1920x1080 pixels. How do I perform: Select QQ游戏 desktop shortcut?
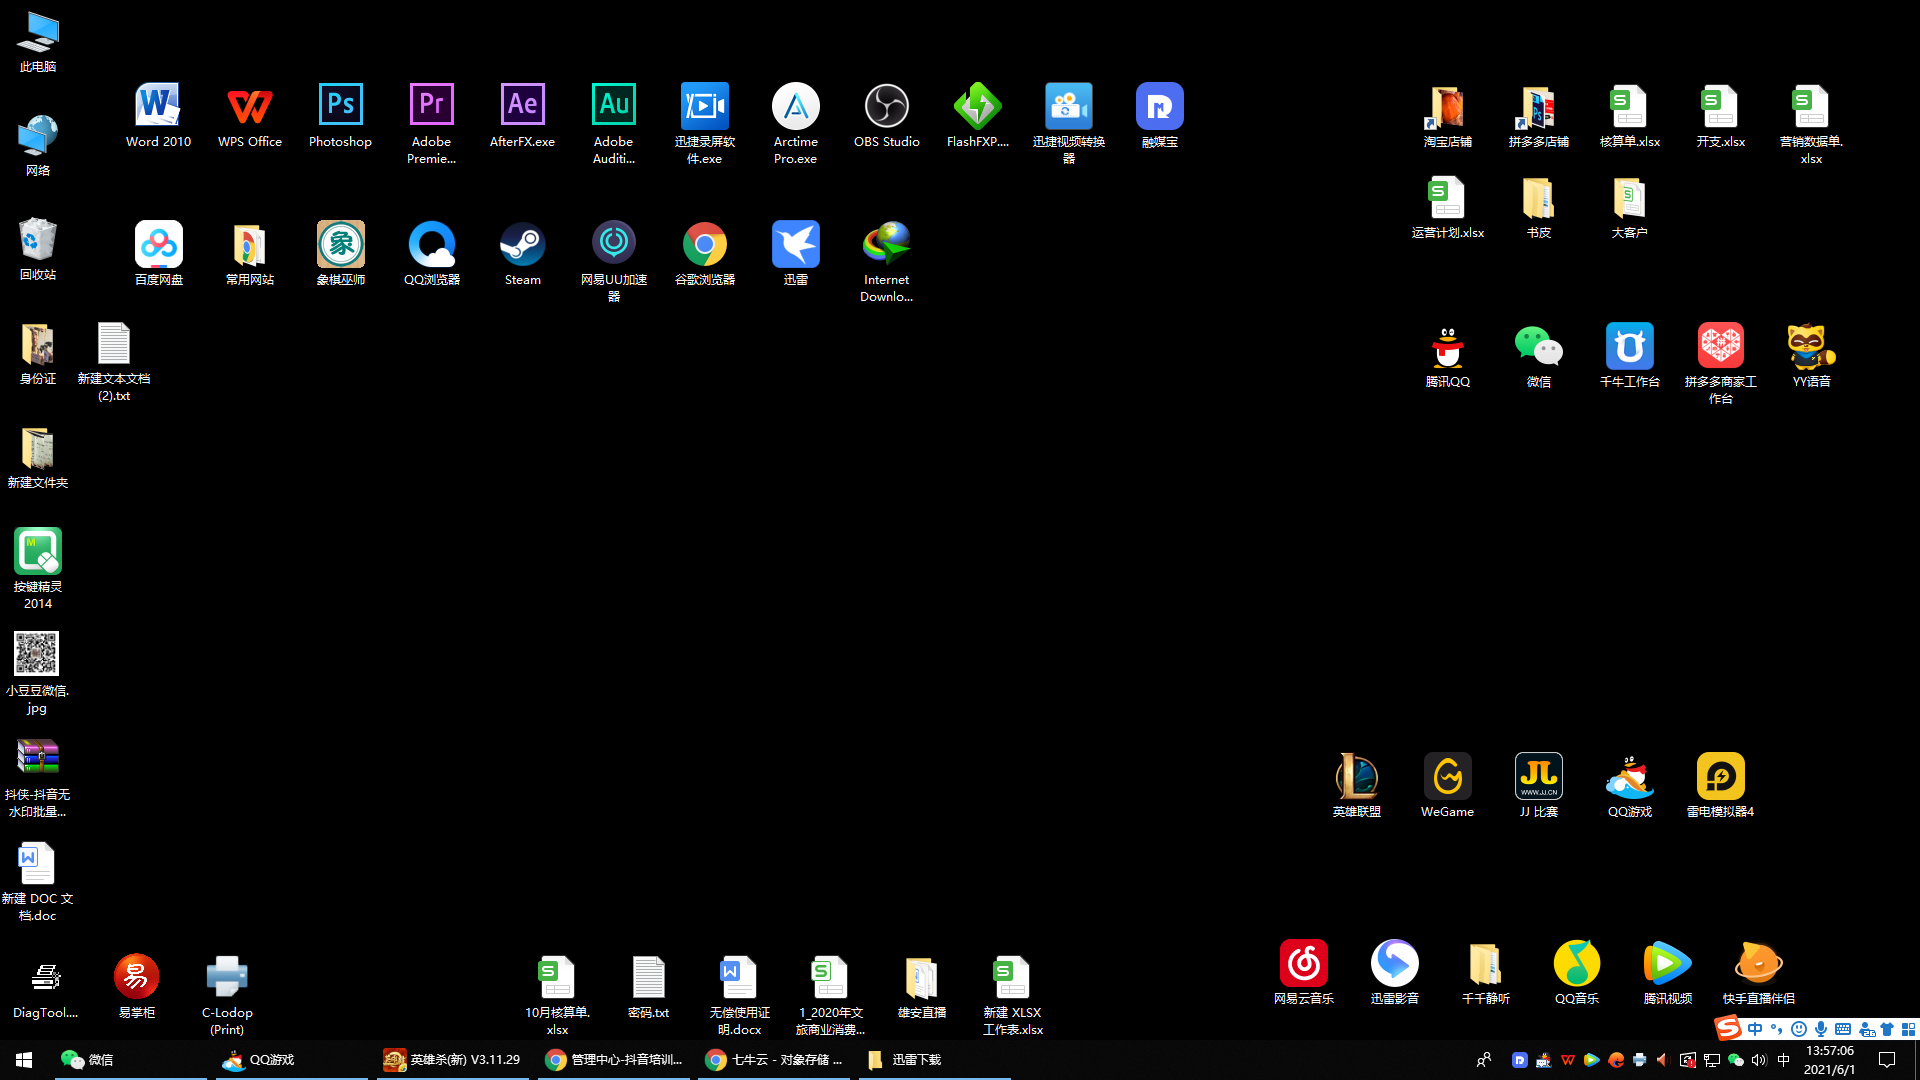[x=1629, y=786]
